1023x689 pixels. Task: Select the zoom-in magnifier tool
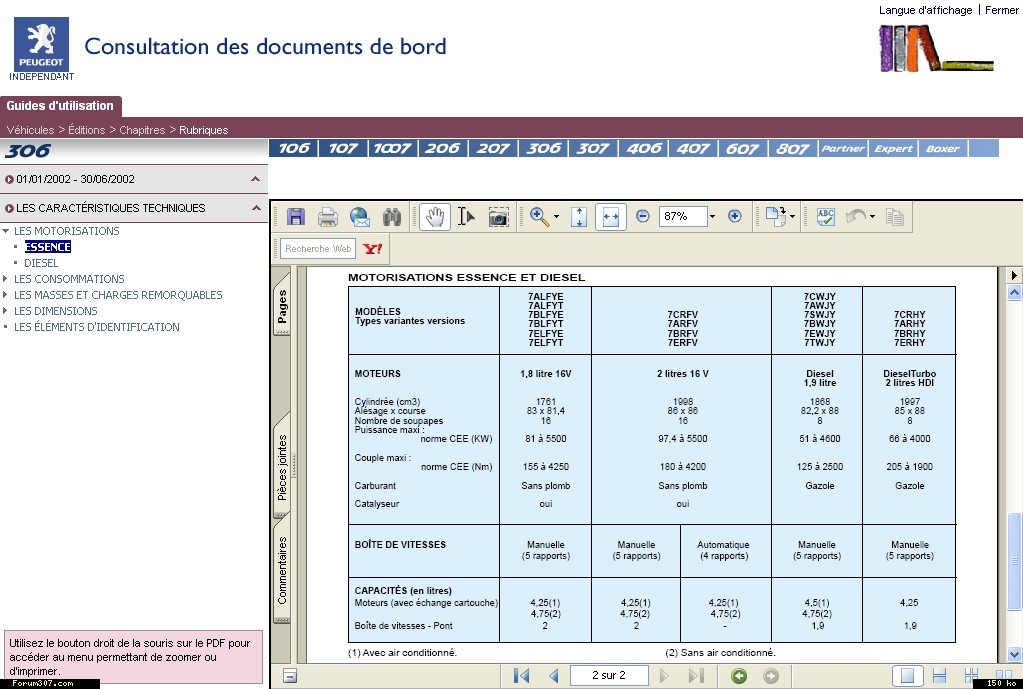click(x=539, y=217)
